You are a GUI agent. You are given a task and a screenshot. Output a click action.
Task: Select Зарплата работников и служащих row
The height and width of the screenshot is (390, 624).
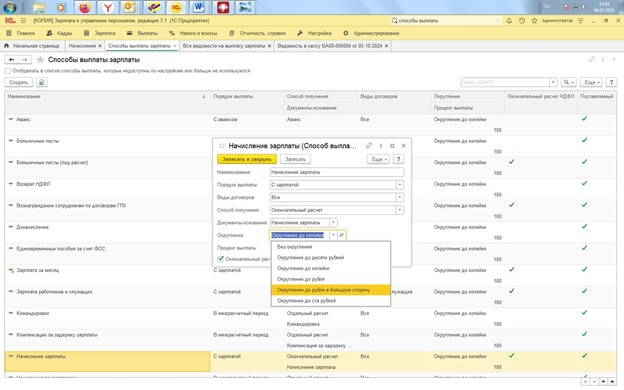click(x=310, y=296)
